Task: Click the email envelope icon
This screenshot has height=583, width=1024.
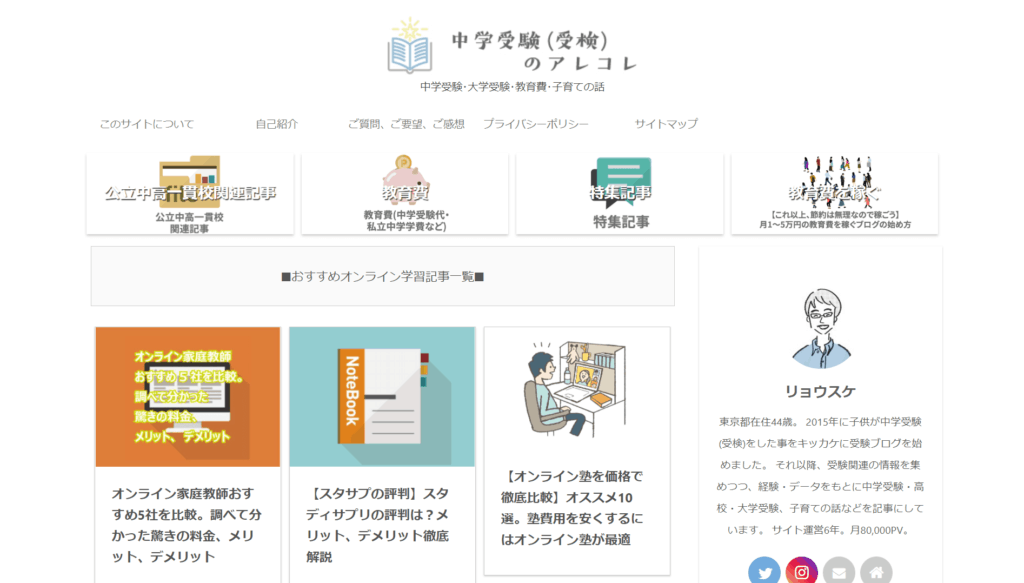Action: pyautogui.click(x=839, y=572)
